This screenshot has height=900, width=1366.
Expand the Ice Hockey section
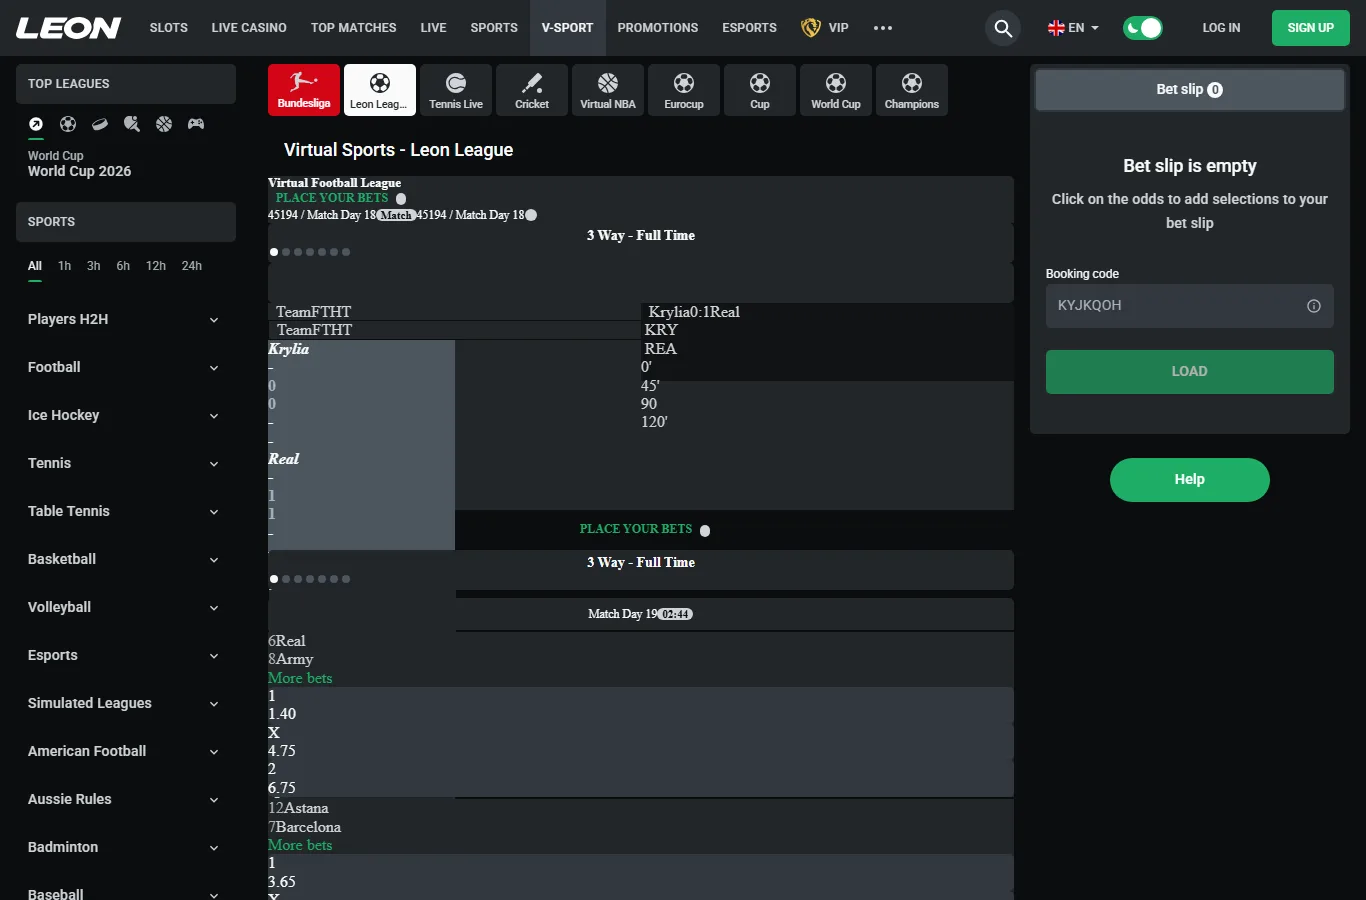pyautogui.click(x=126, y=415)
